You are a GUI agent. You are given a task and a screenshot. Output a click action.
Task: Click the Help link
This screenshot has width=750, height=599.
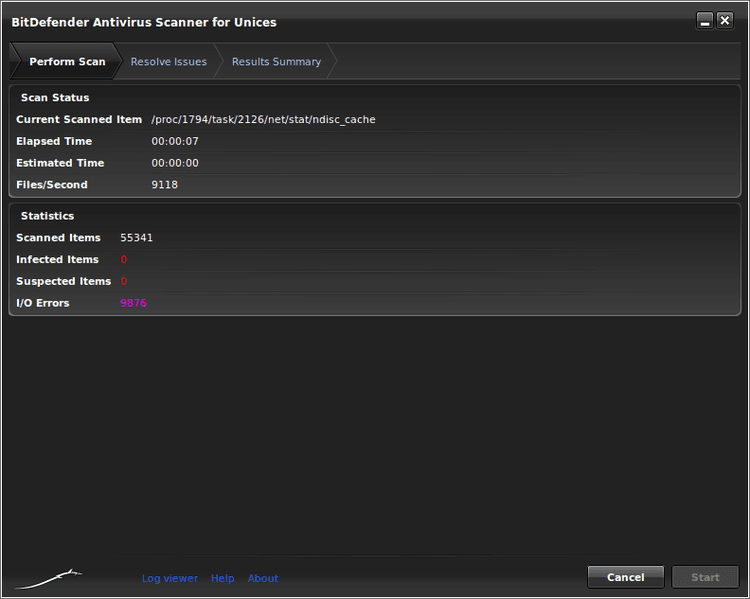click(x=222, y=578)
